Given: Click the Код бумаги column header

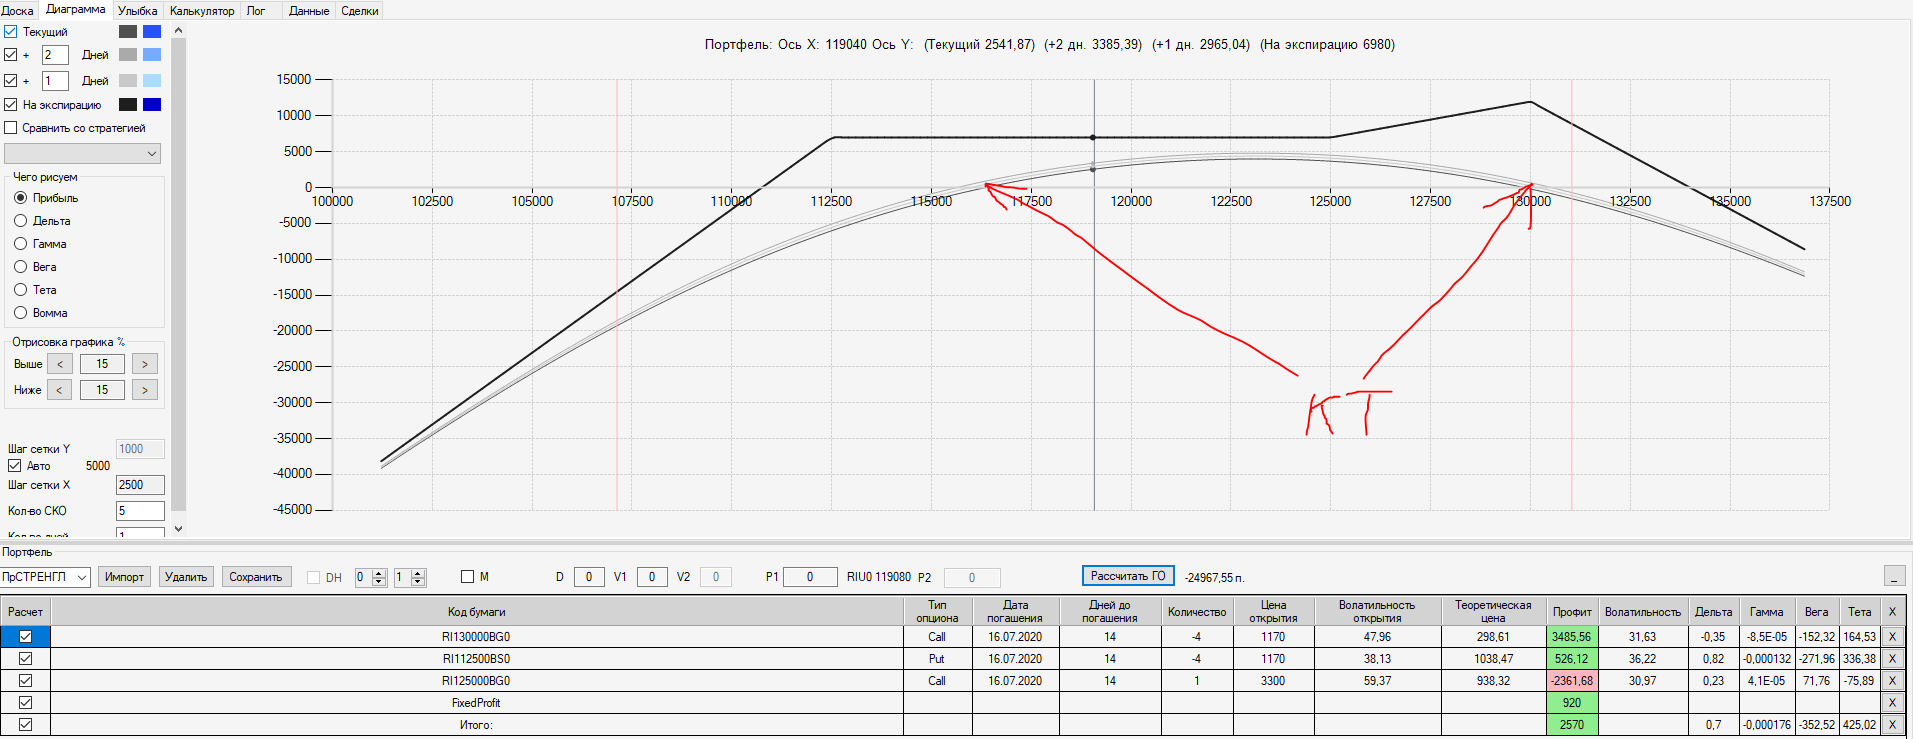Looking at the screenshot, I should click(477, 612).
